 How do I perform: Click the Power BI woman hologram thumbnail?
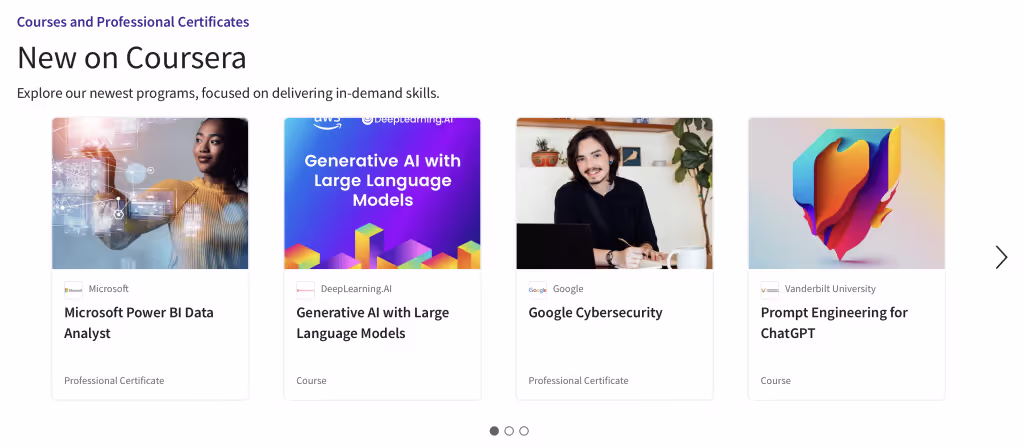click(x=150, y=193)
